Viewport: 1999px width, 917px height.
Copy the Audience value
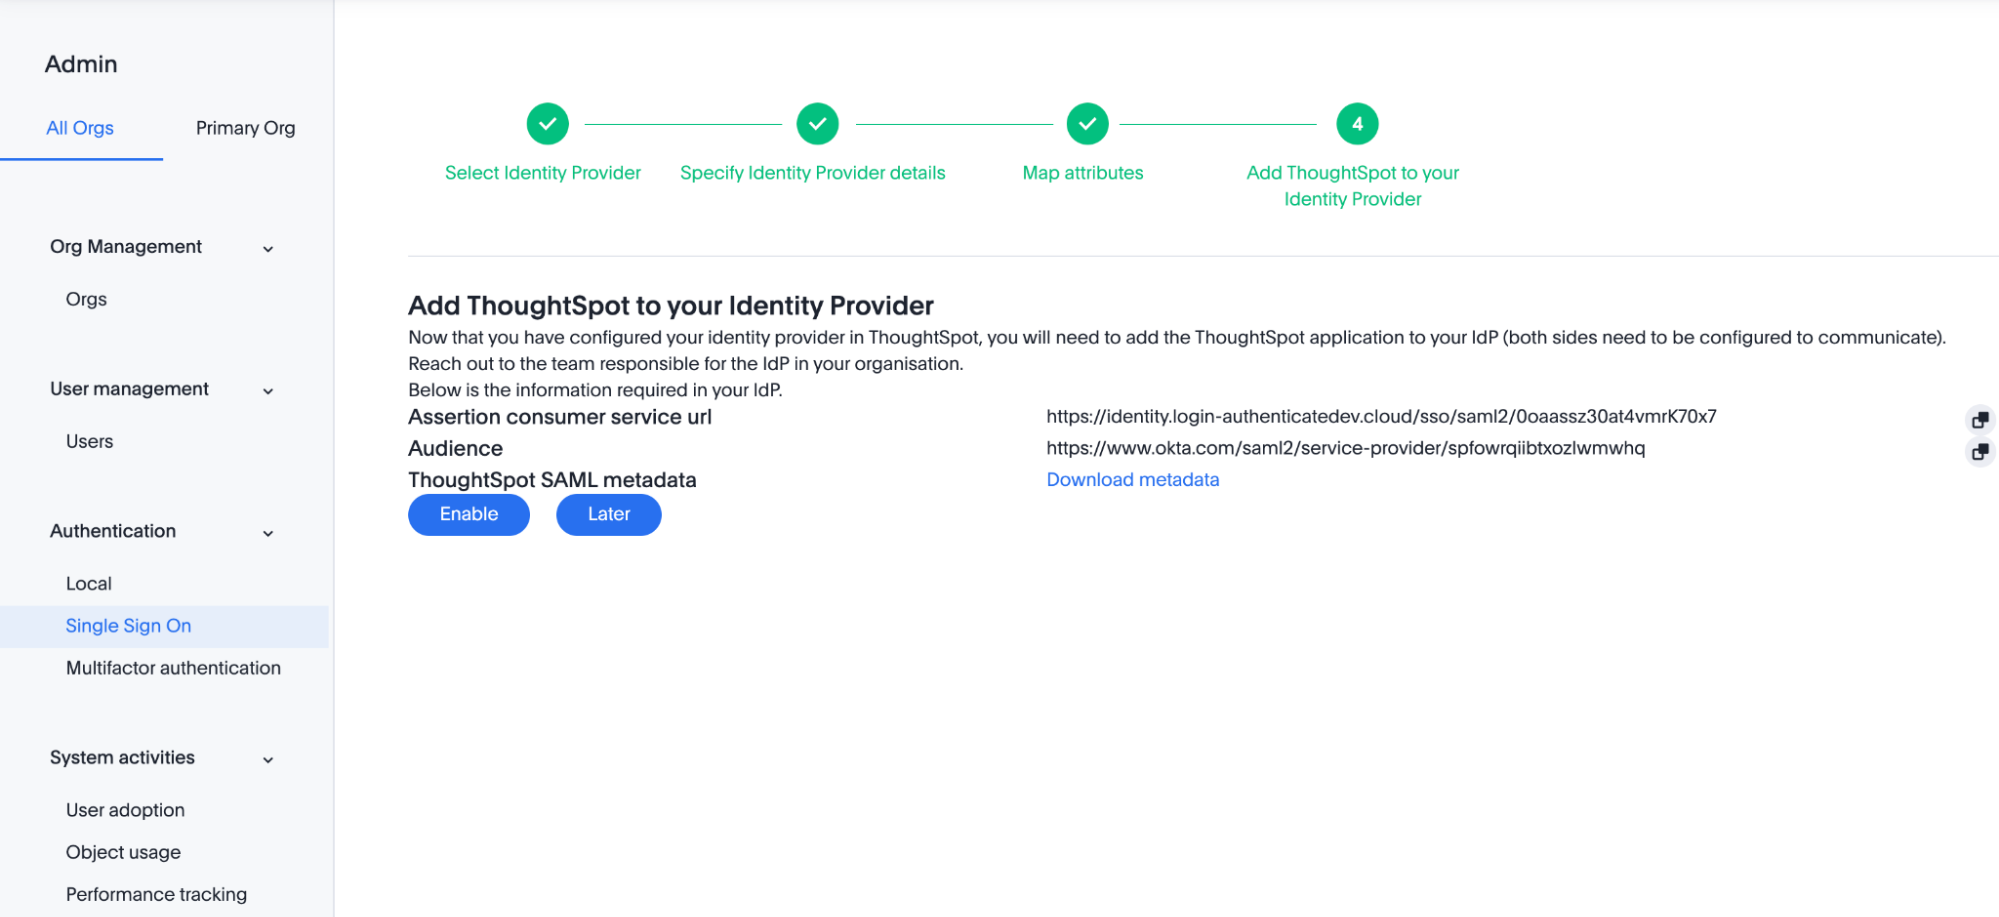(1981, 452)
